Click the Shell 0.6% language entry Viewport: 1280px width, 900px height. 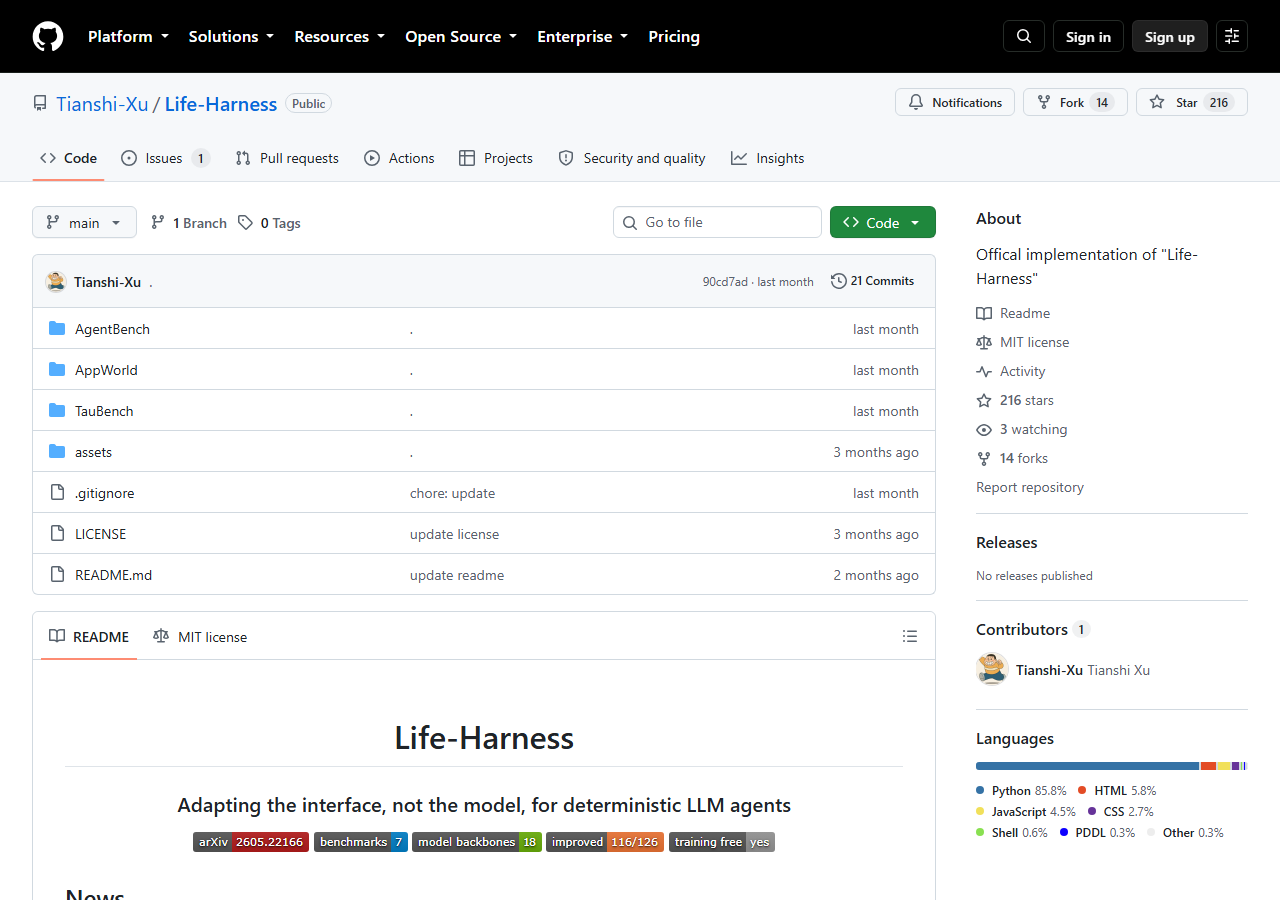click(1012, 832)
